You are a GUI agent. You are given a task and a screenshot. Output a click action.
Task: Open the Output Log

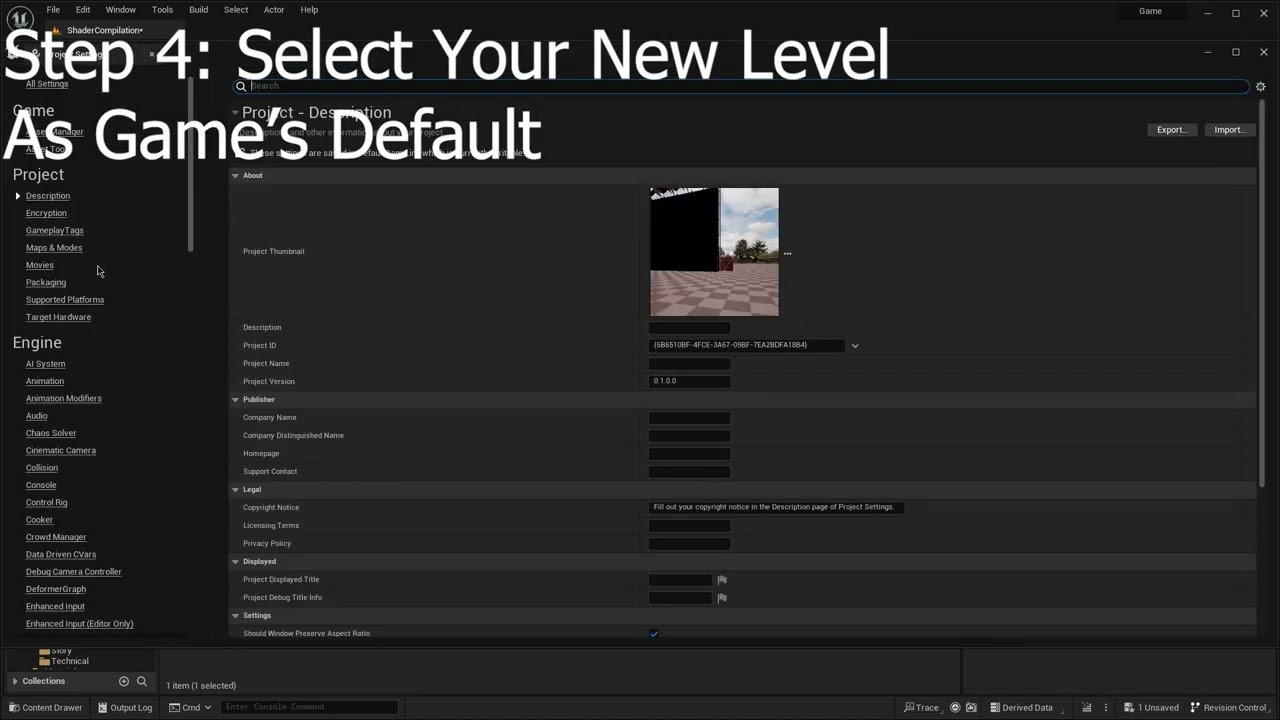pos(125,708)
